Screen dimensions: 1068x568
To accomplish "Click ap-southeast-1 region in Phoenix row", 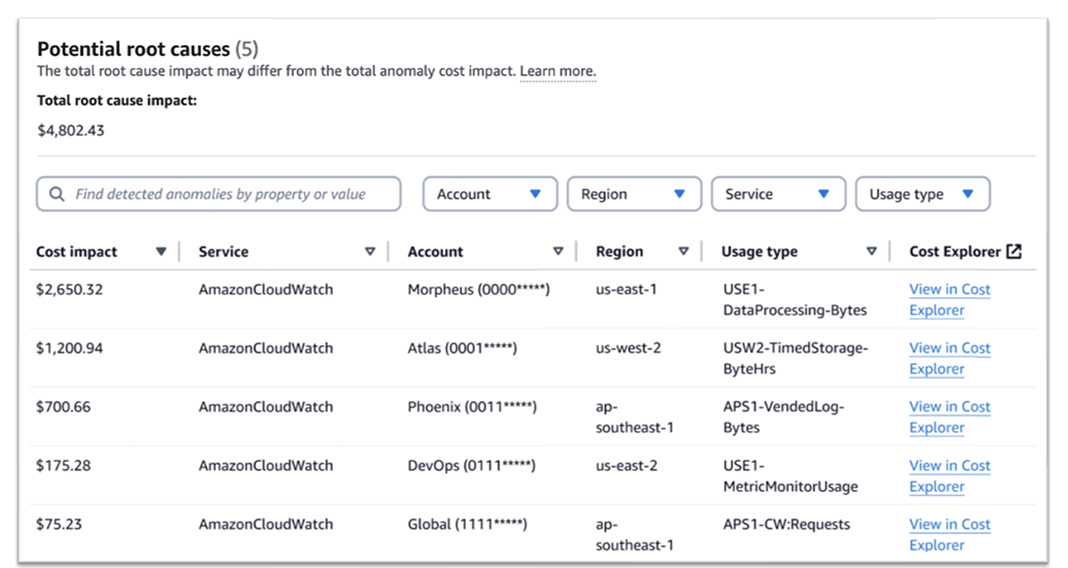I will [x=634, y=417].
